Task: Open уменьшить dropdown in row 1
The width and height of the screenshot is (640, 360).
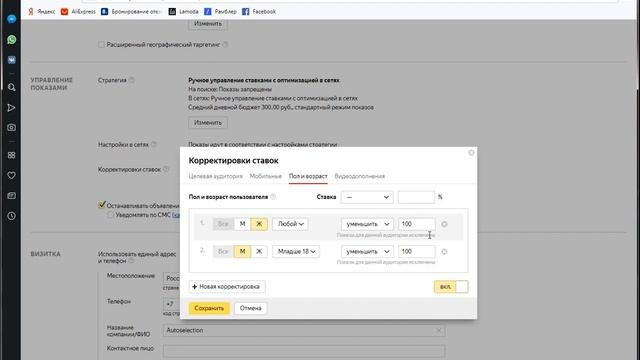Action: coord(367,224)
